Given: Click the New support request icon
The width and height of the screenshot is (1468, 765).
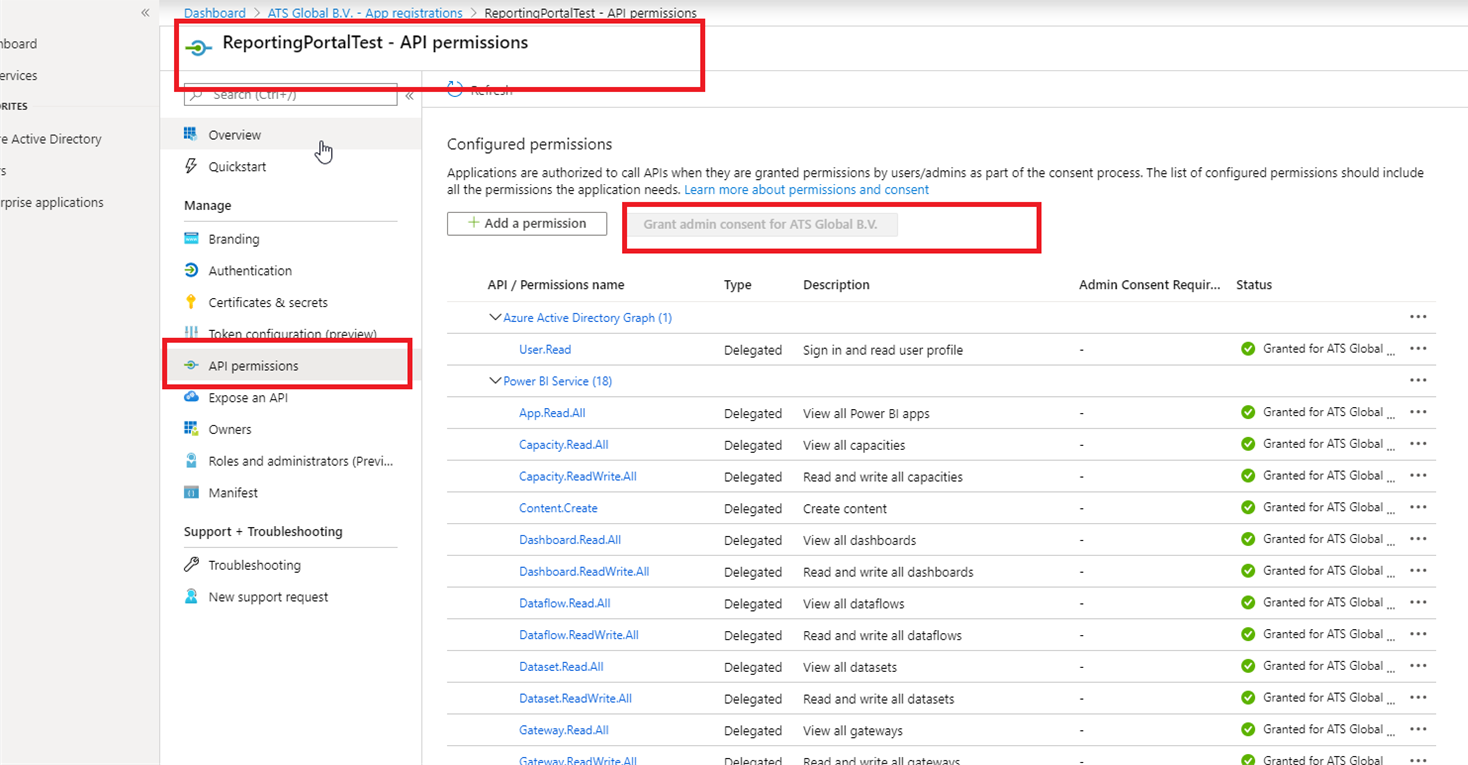Looking at the screenshot, I should tap(191, 597).
